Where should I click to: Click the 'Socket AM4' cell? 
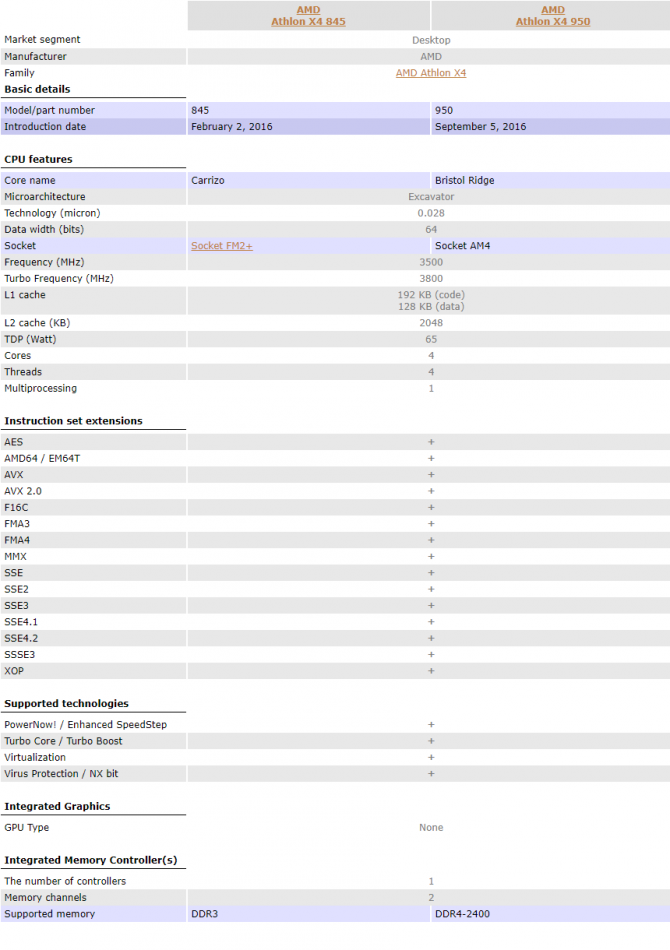tap(551, 246)
